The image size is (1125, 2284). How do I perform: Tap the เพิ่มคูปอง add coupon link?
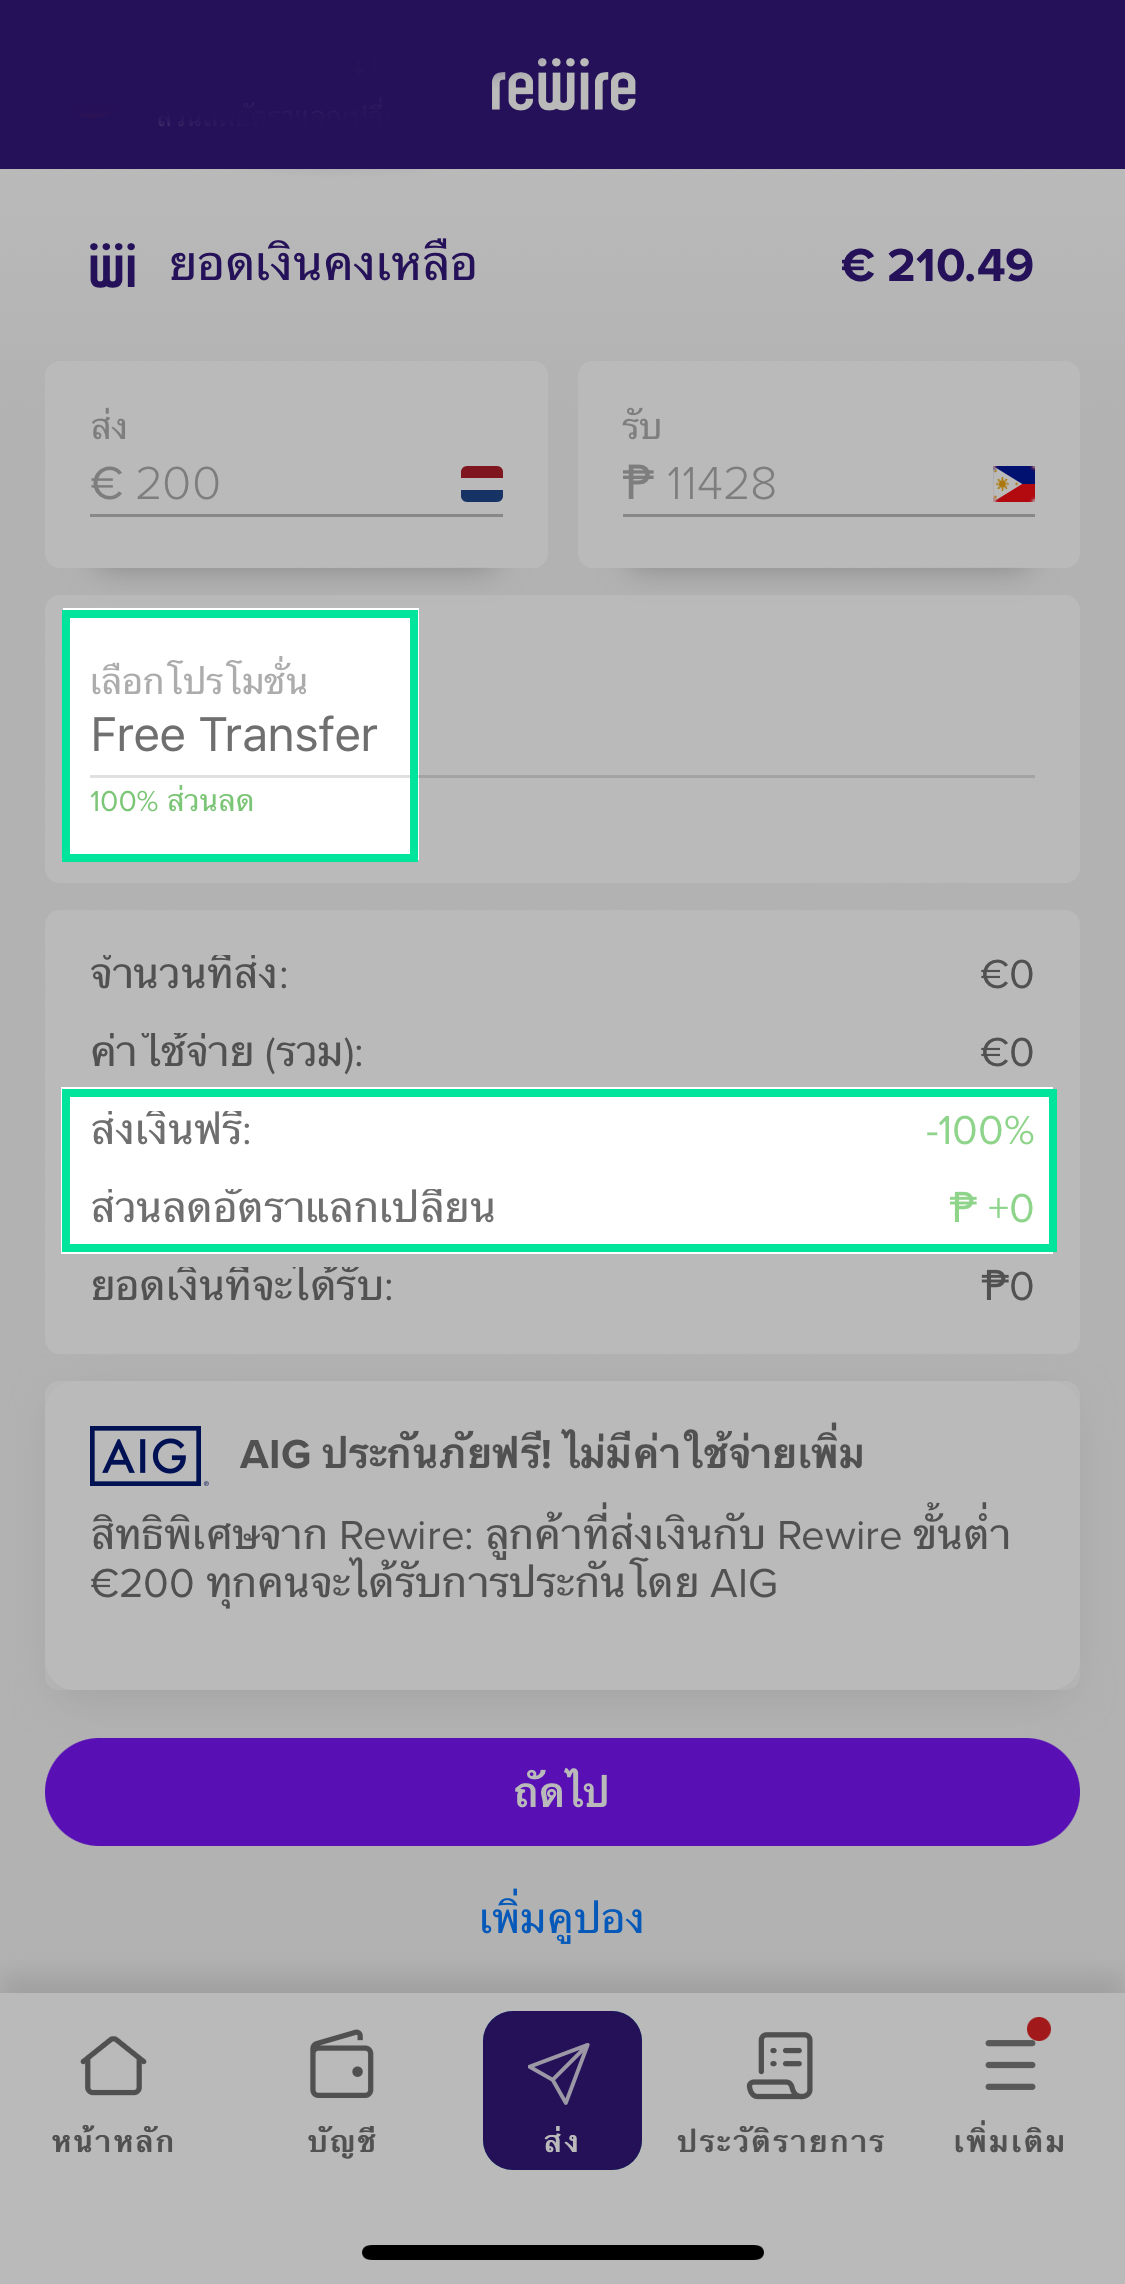pyautogui.click(x=562, y=1920)
